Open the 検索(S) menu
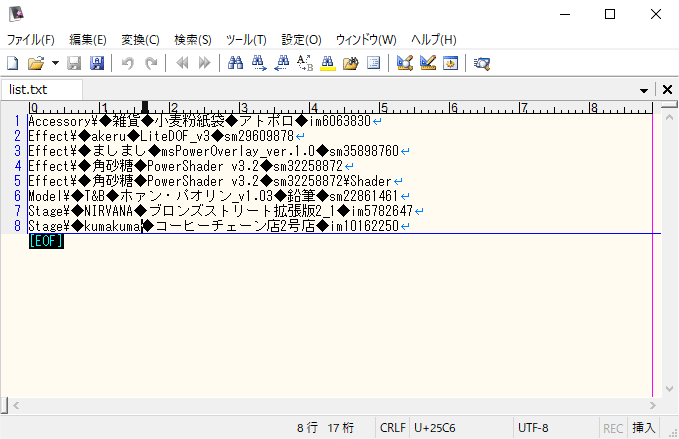The height and width of the screenshot is (439, 679). pos(193,40)
